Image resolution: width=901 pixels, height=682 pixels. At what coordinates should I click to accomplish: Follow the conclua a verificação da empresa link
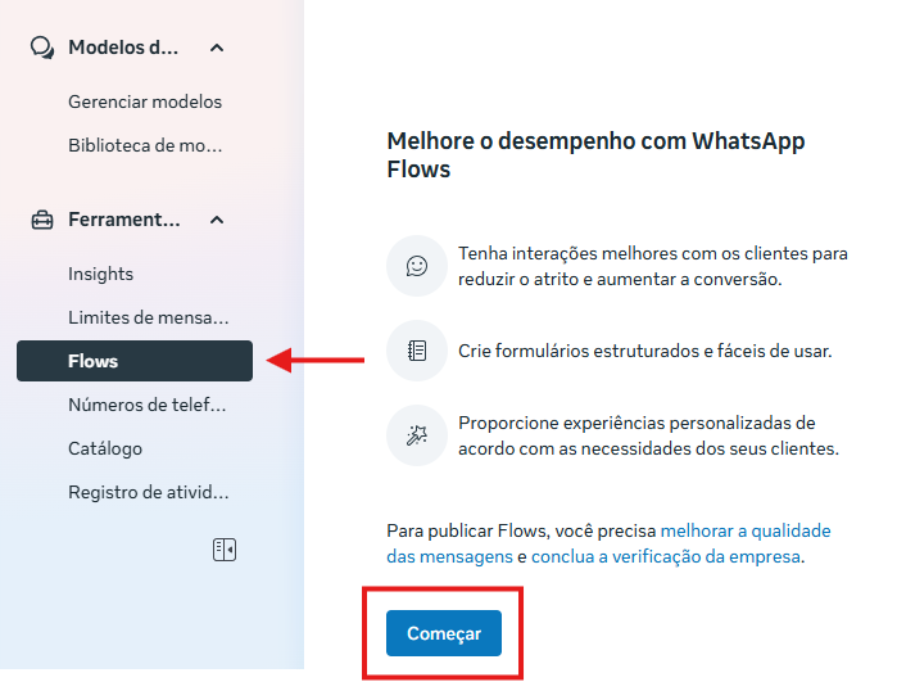pos(666,557)
